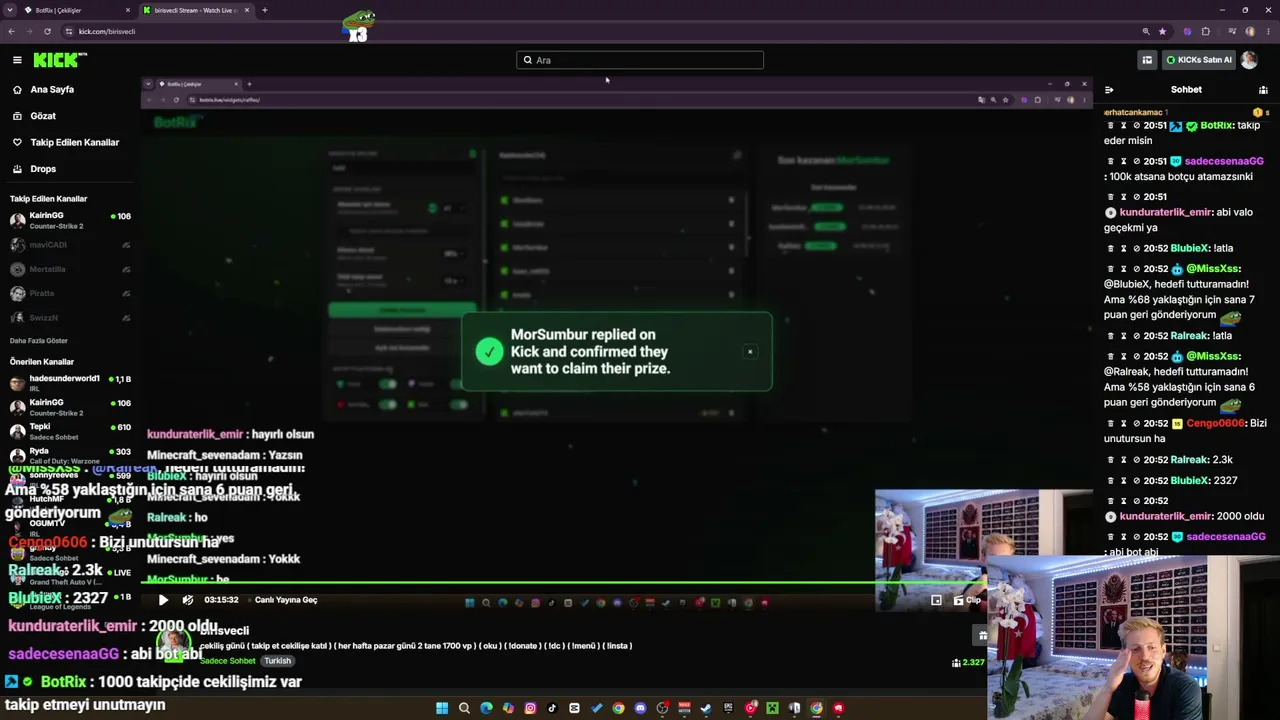Viewport: 1280px width, 720px height.
Task: Click the KICKs Satın Al button
Action: click(x=1198, y=60)
